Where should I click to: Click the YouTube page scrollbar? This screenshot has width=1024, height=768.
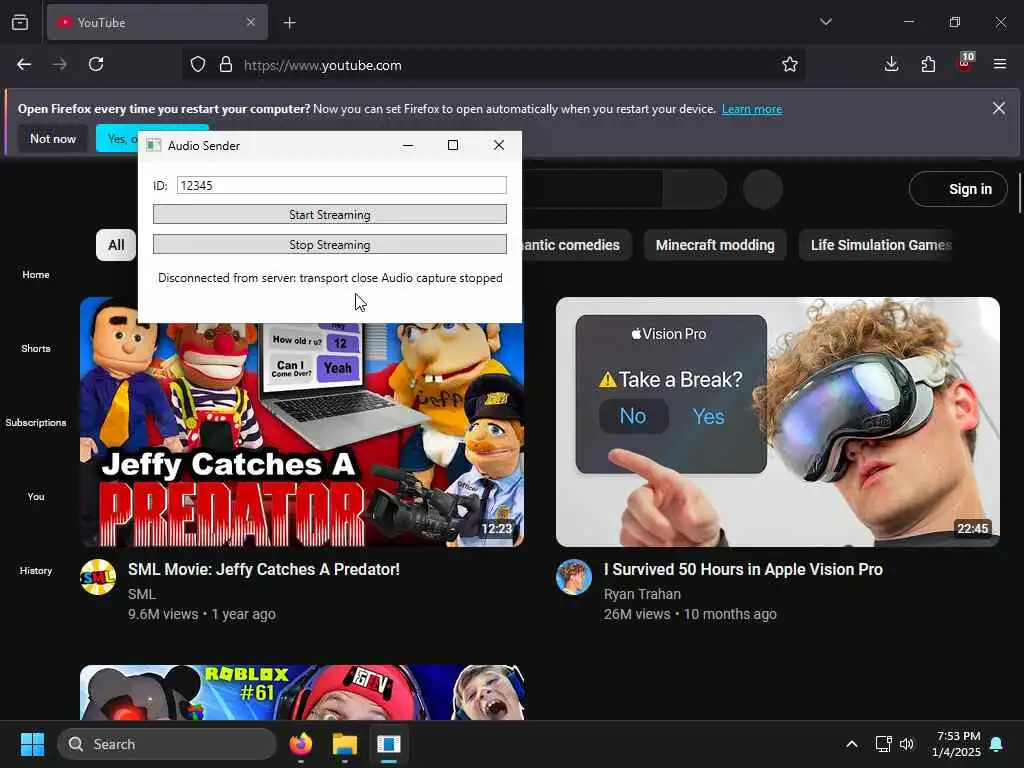tap(1019, 193)
